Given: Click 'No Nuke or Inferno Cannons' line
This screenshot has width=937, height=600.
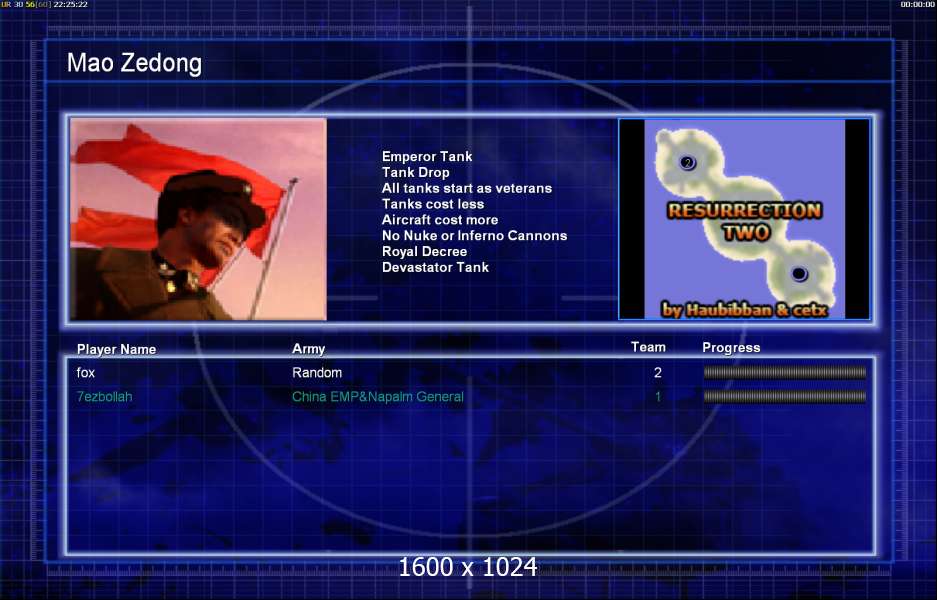Looking at the screenshot, I should [474, 235].
